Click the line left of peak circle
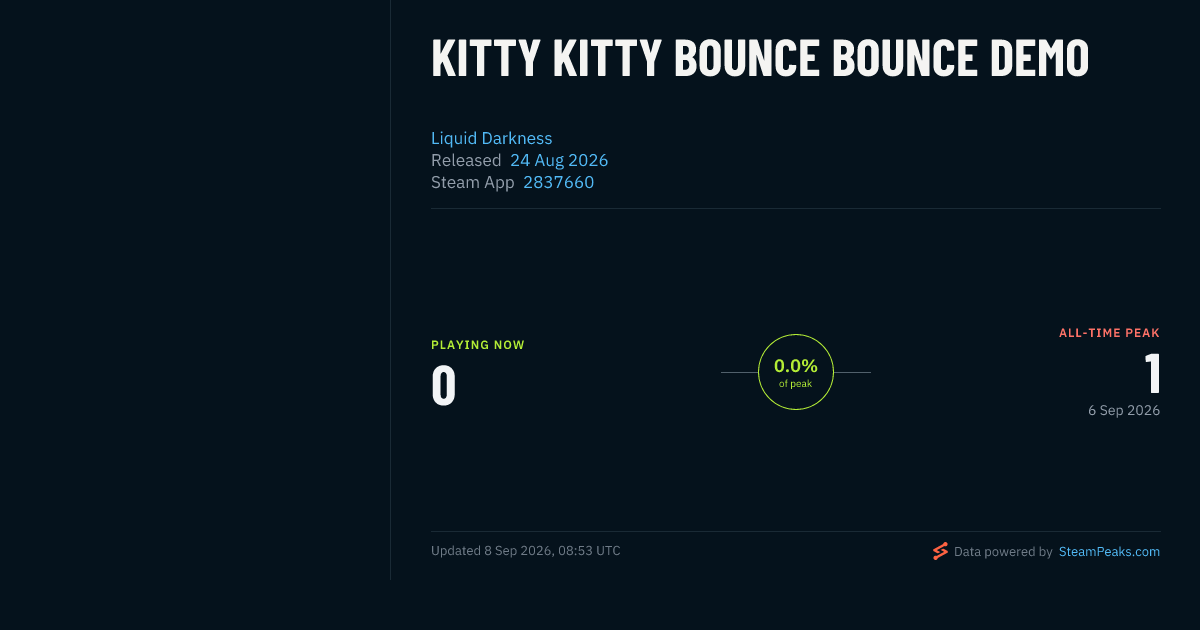The height and width of the screenshot is (630, 1200). coord(739,372)
